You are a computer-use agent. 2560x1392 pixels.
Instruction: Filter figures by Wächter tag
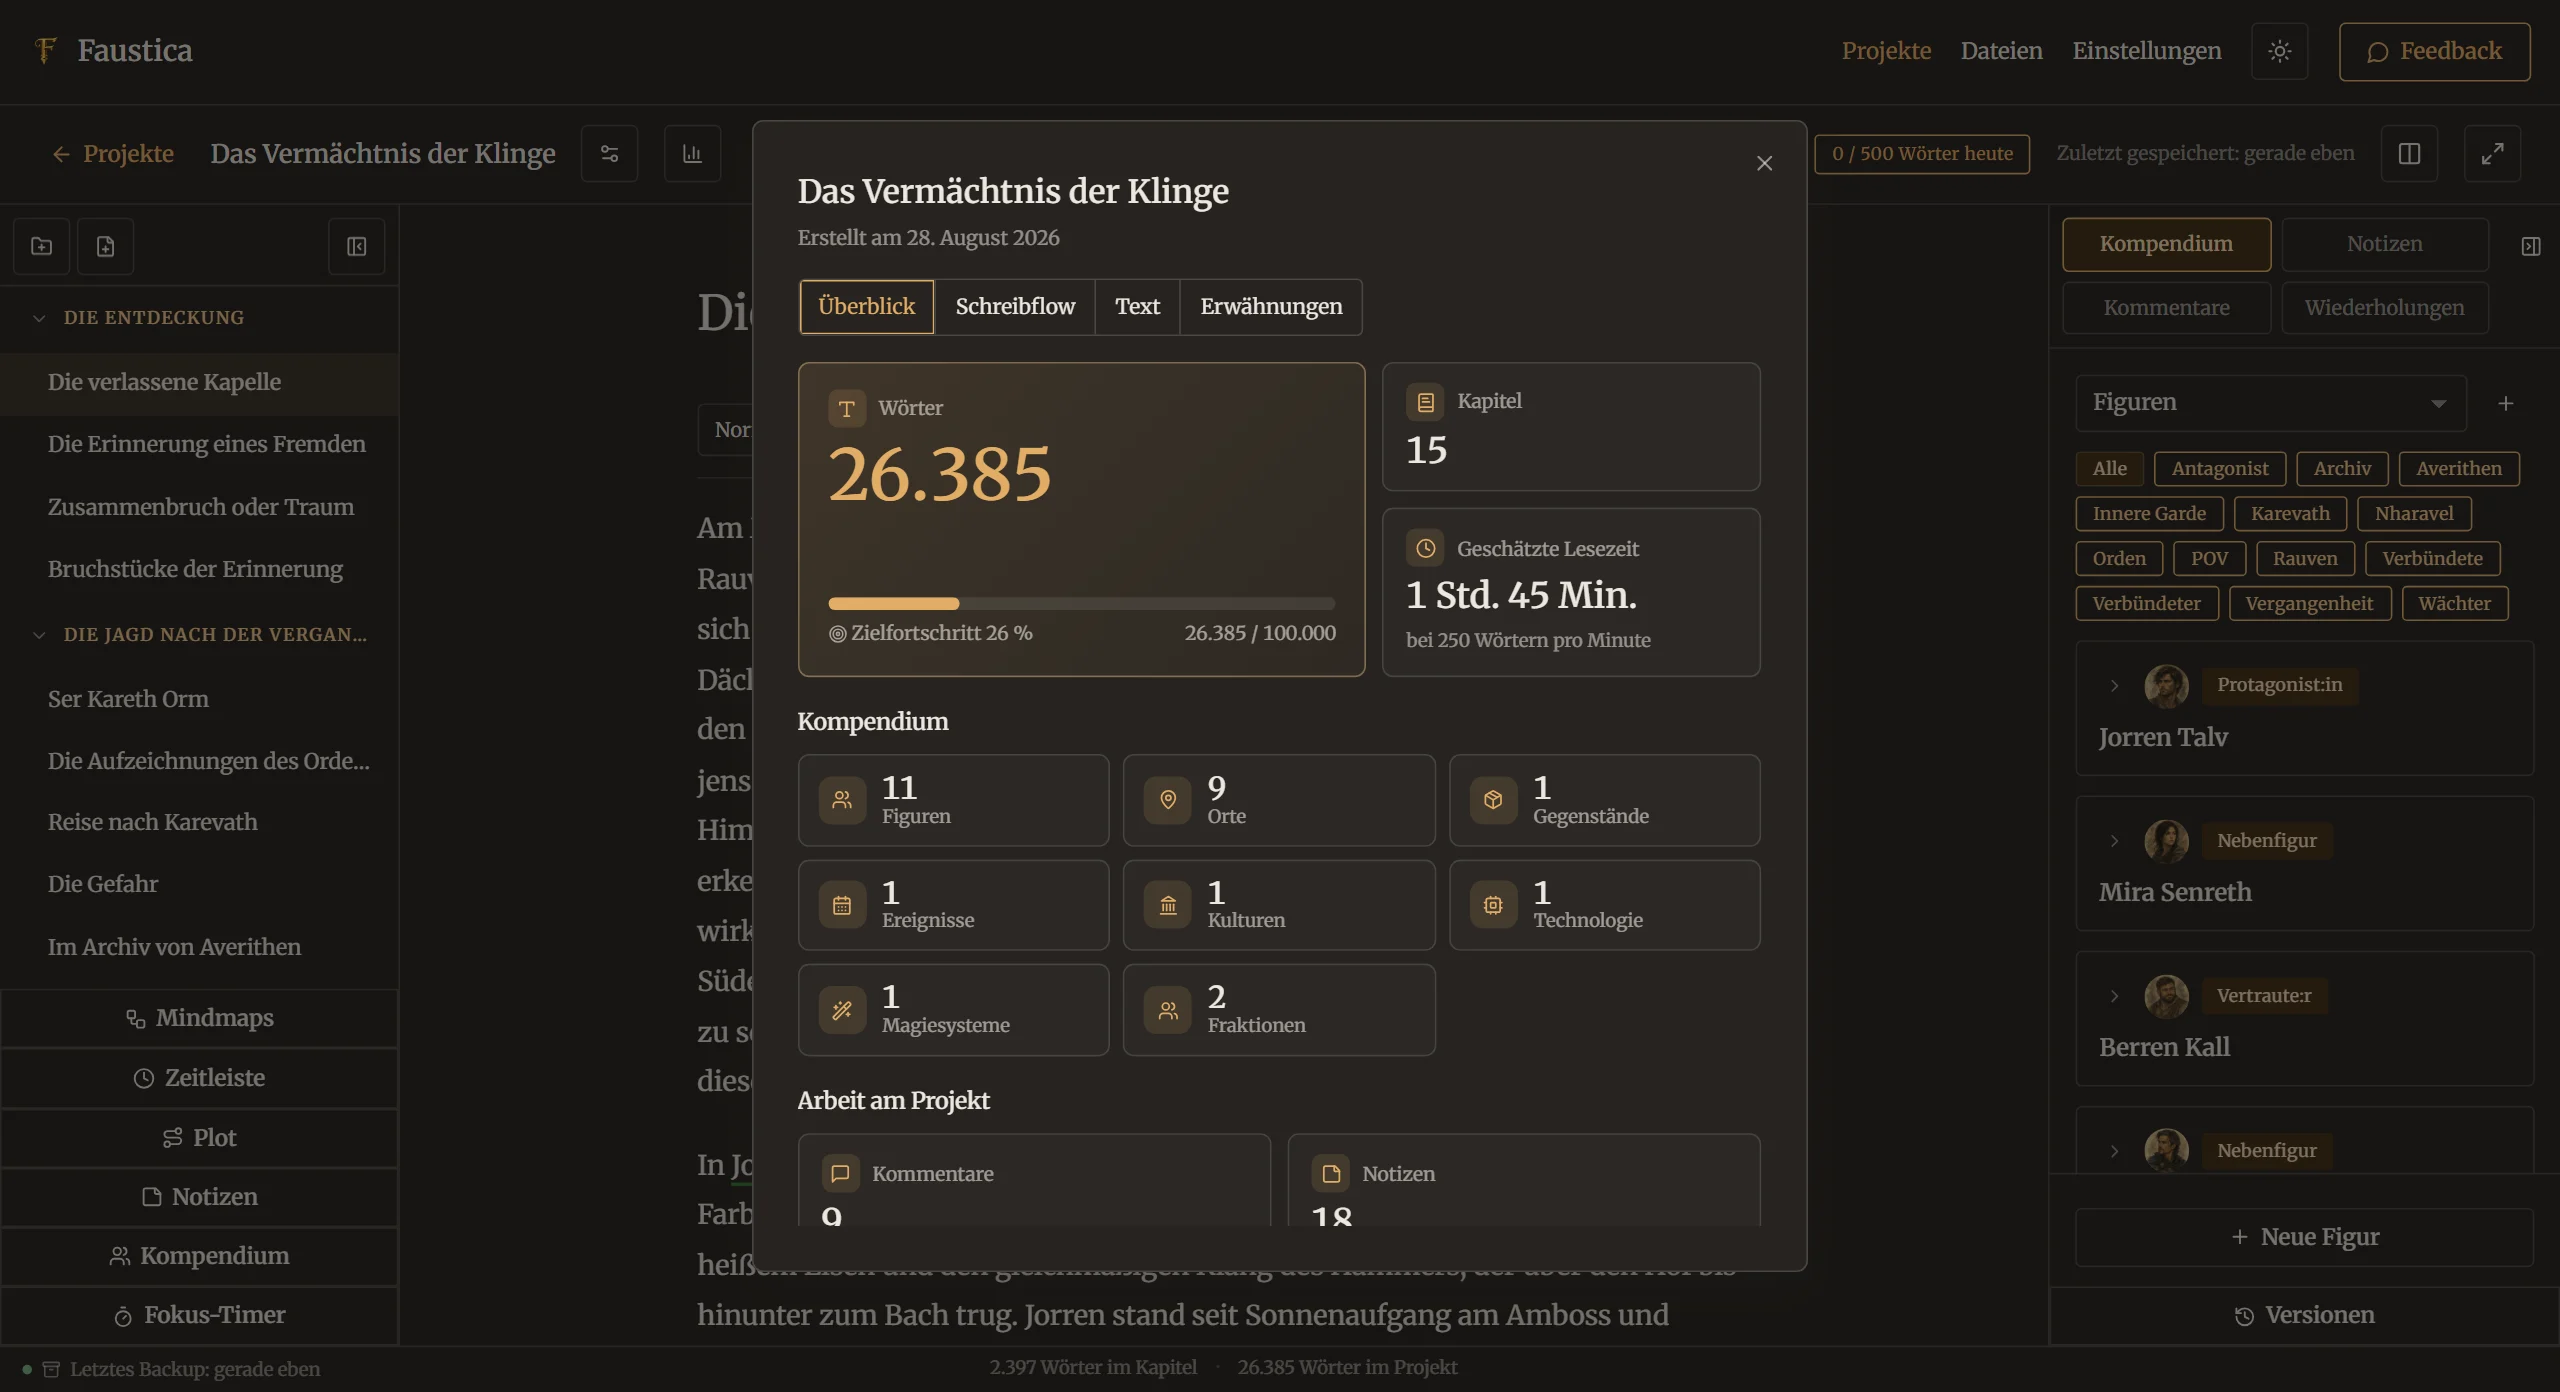[x=2454, y=603]
